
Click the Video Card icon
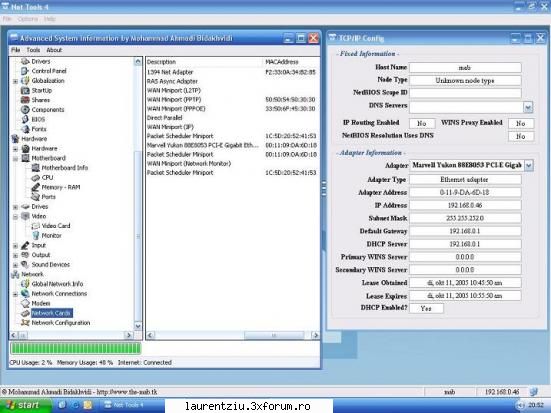pyautogui.click(x=35, y=226)
